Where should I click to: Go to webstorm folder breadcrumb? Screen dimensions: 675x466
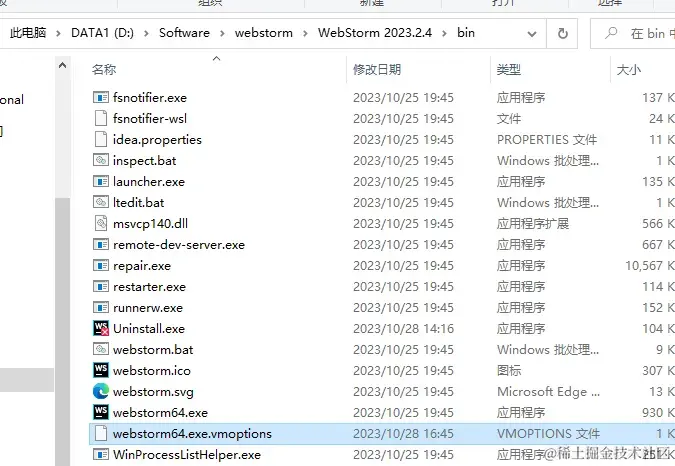point(263,33)
